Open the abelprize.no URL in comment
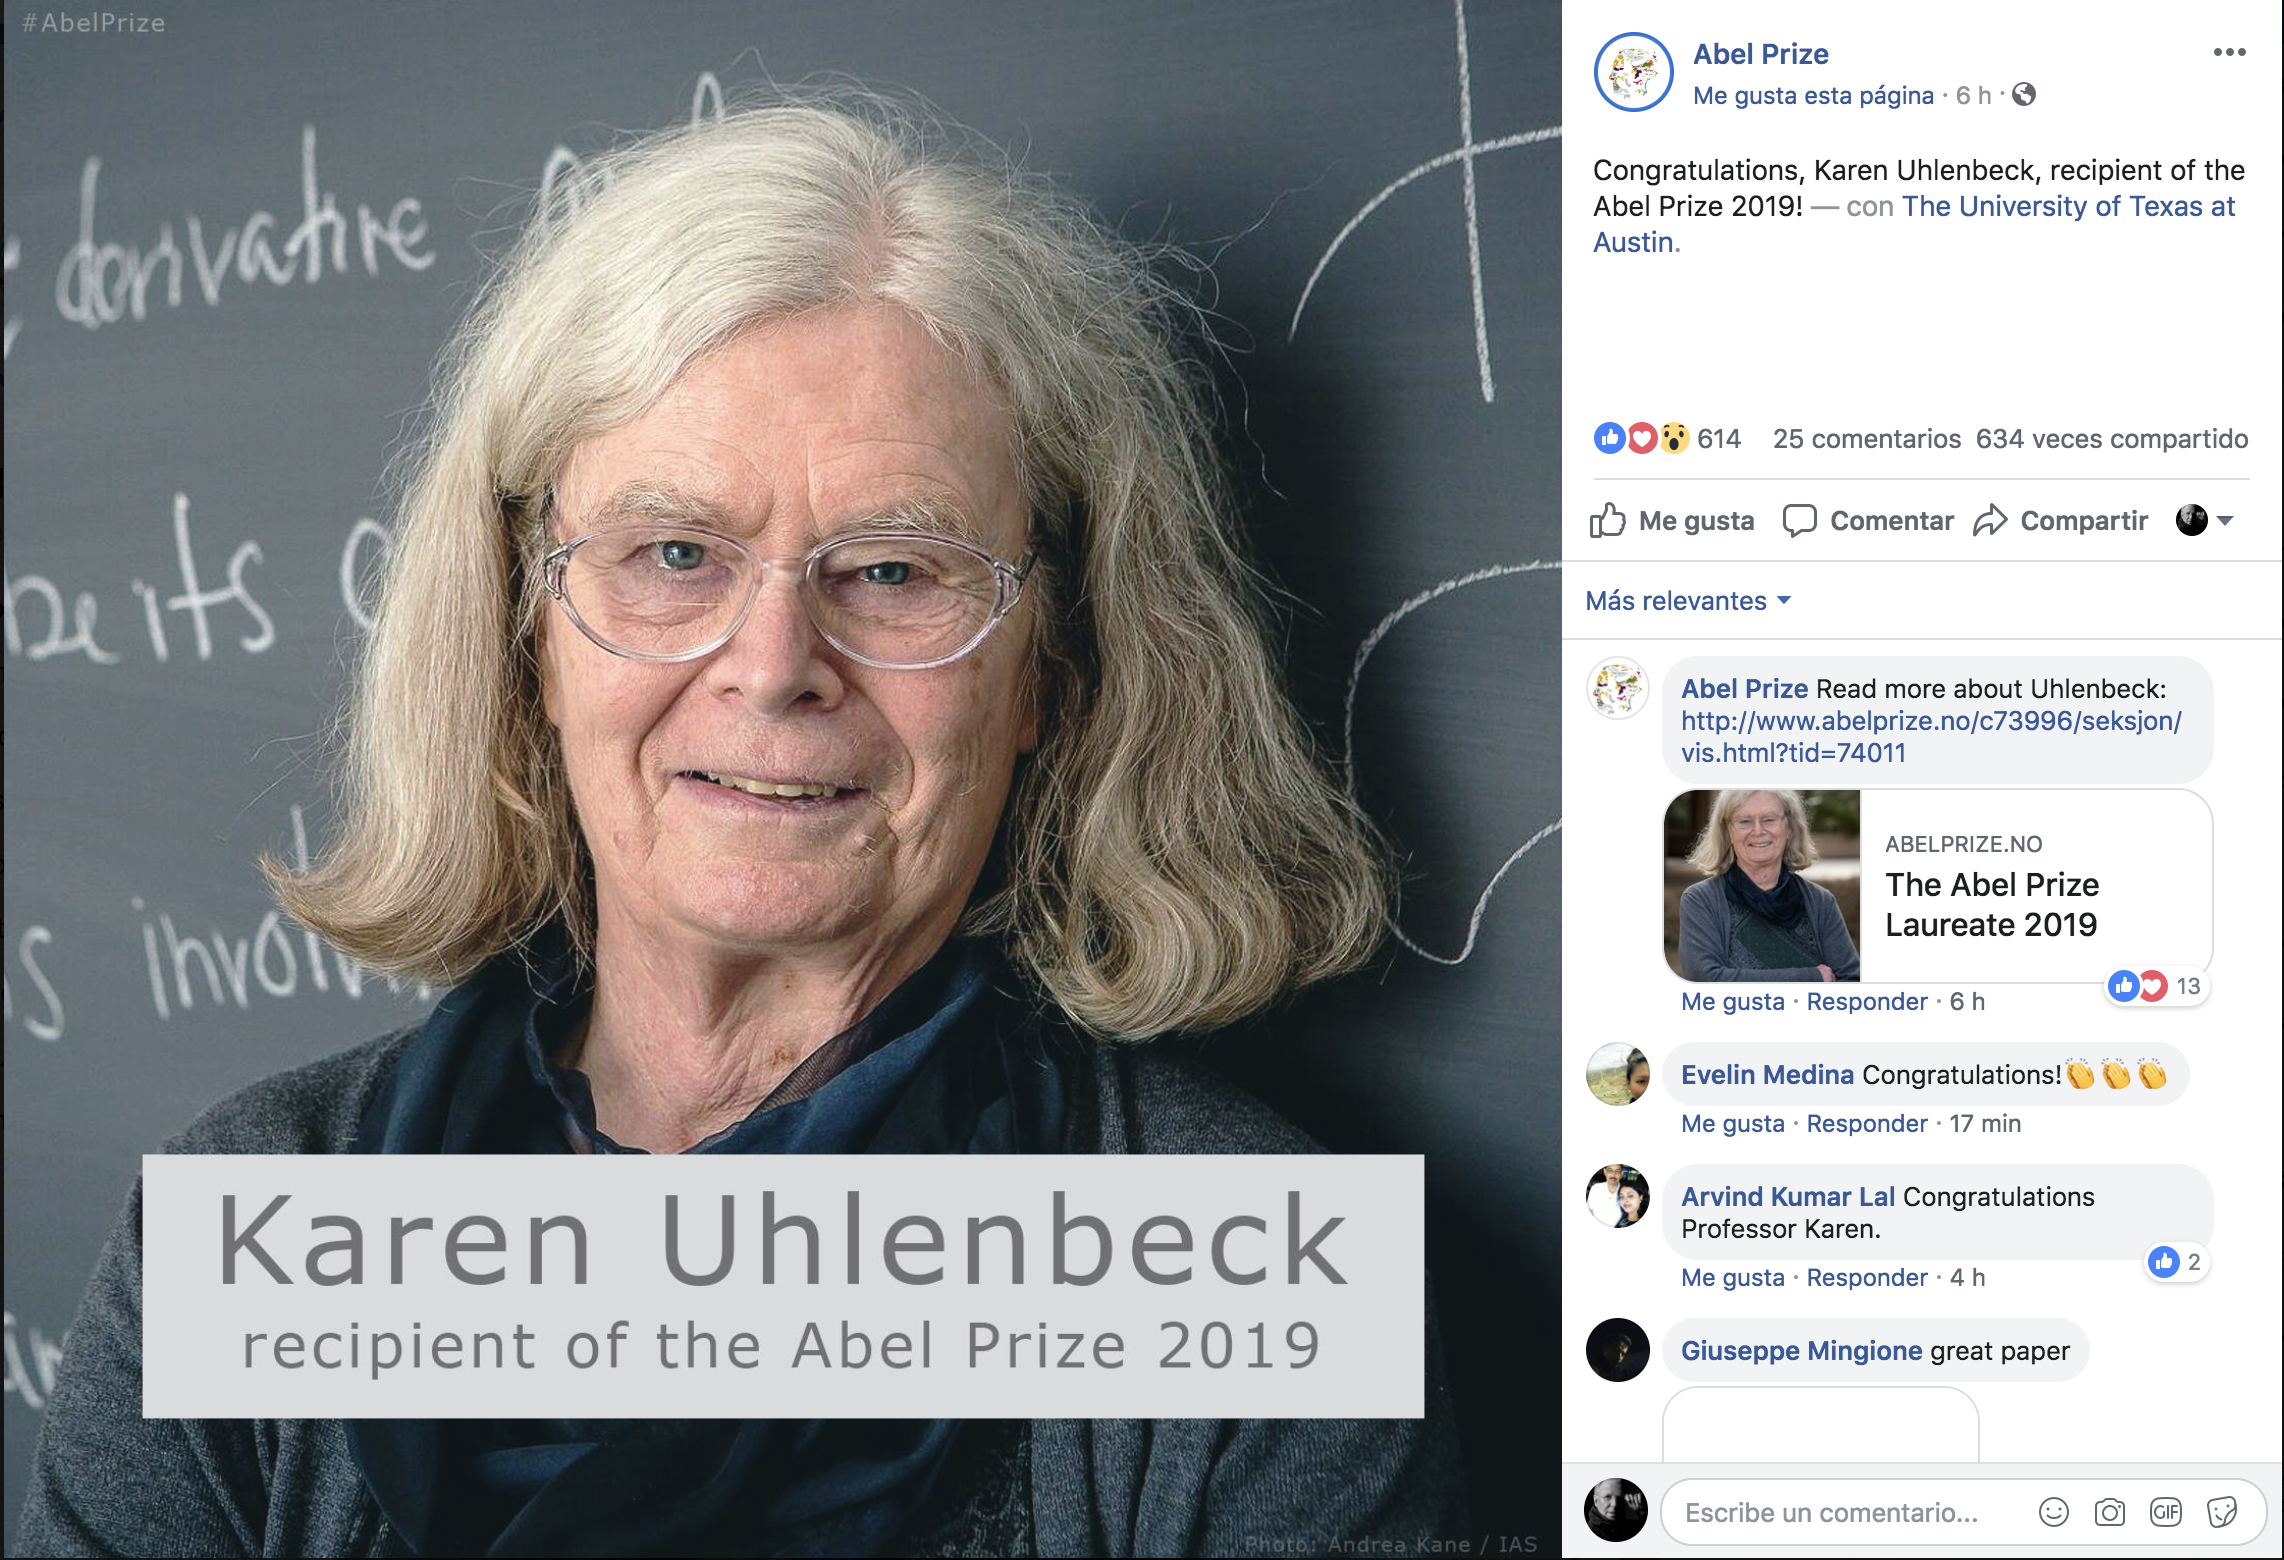The image size is (2284, 1560). pyautogui.click(x=1931, y=736)
